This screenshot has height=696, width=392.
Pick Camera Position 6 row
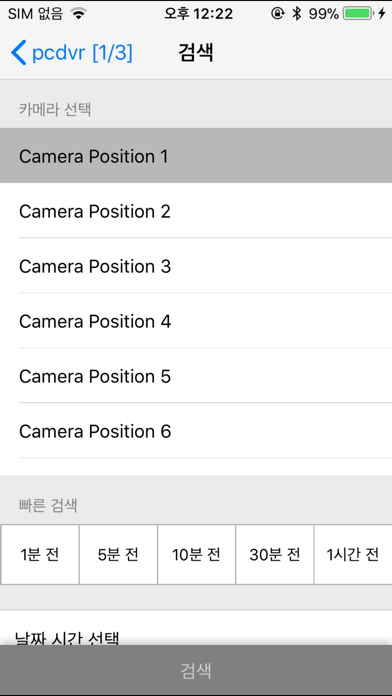(196, 431)
